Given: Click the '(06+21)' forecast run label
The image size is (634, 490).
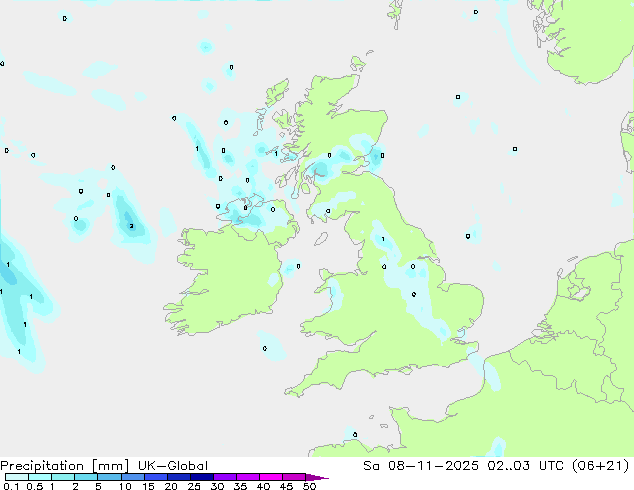Looking at the screenshot, I should pyautogui.click(x=601, y=466).
